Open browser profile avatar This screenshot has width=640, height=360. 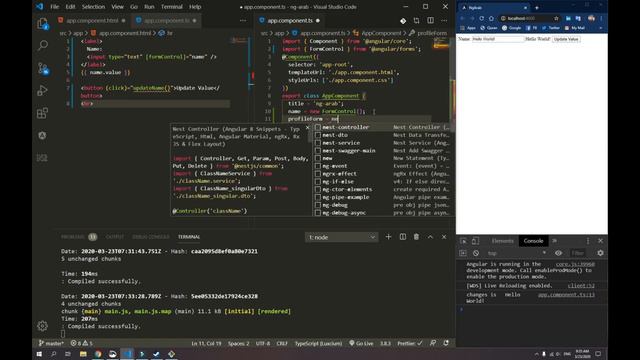(x=591, y=18)
